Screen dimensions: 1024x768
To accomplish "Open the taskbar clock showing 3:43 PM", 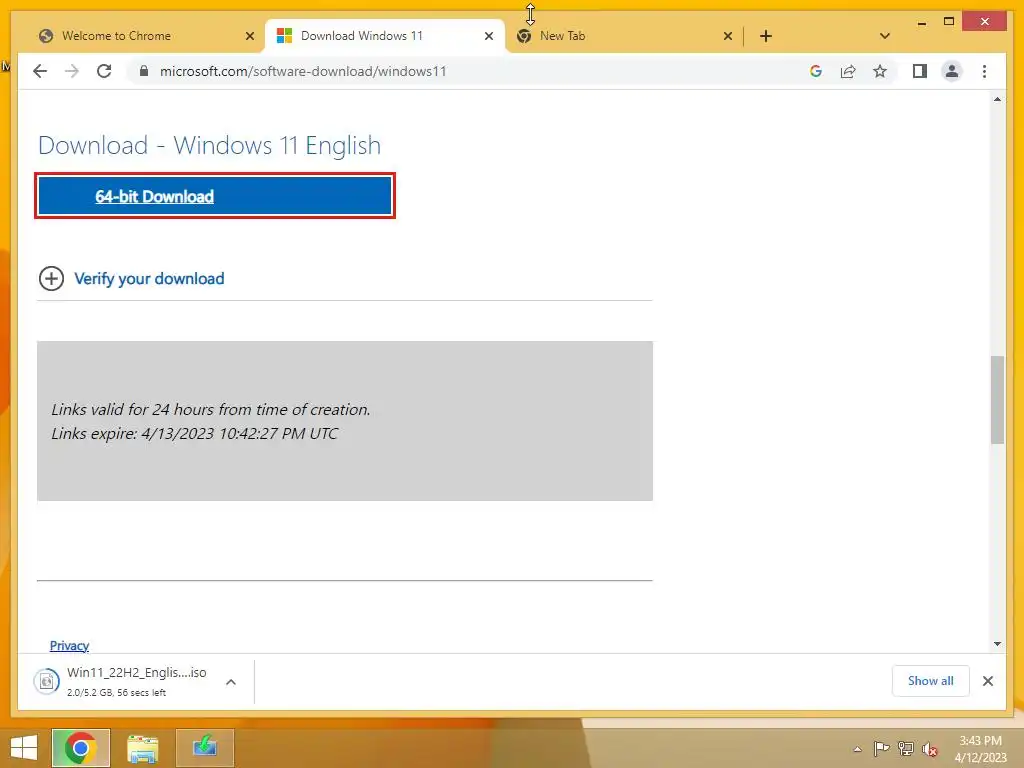I will point(980,749).
